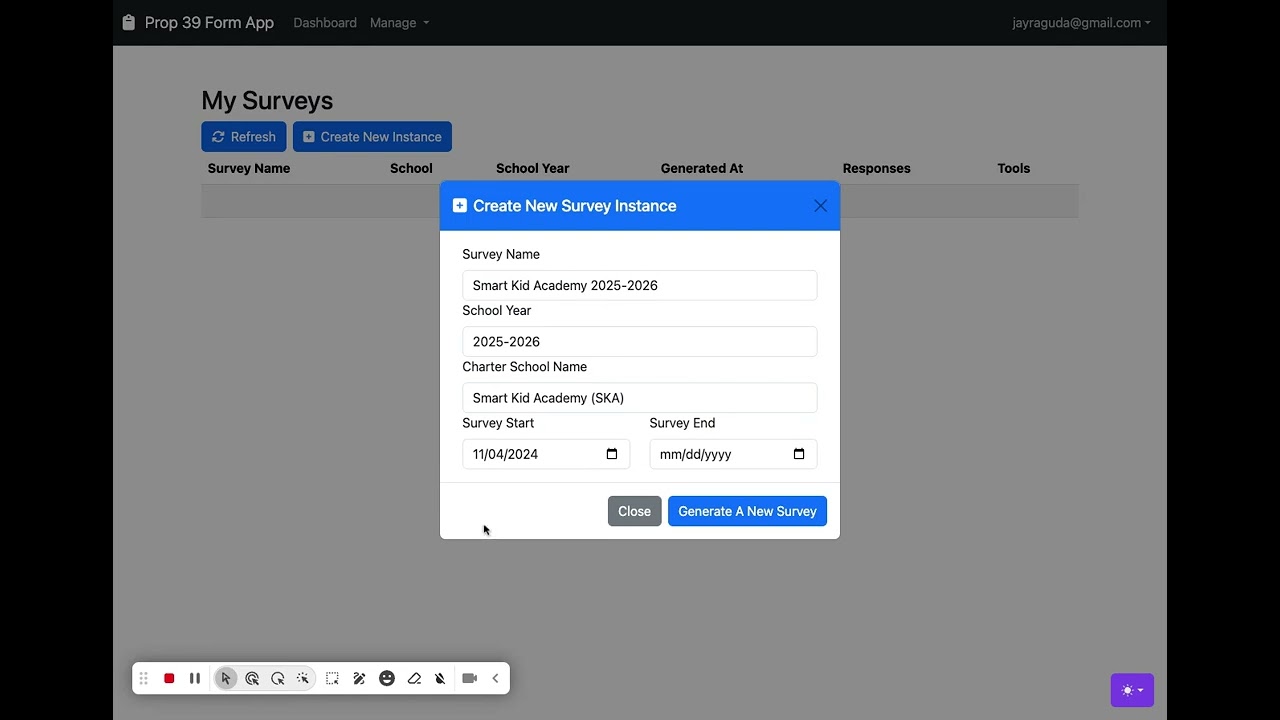Image resolution: width=1280 pixels, height=720 pixels.
Task: Open the Survey End calendar picker
Action: coord(799,454)
